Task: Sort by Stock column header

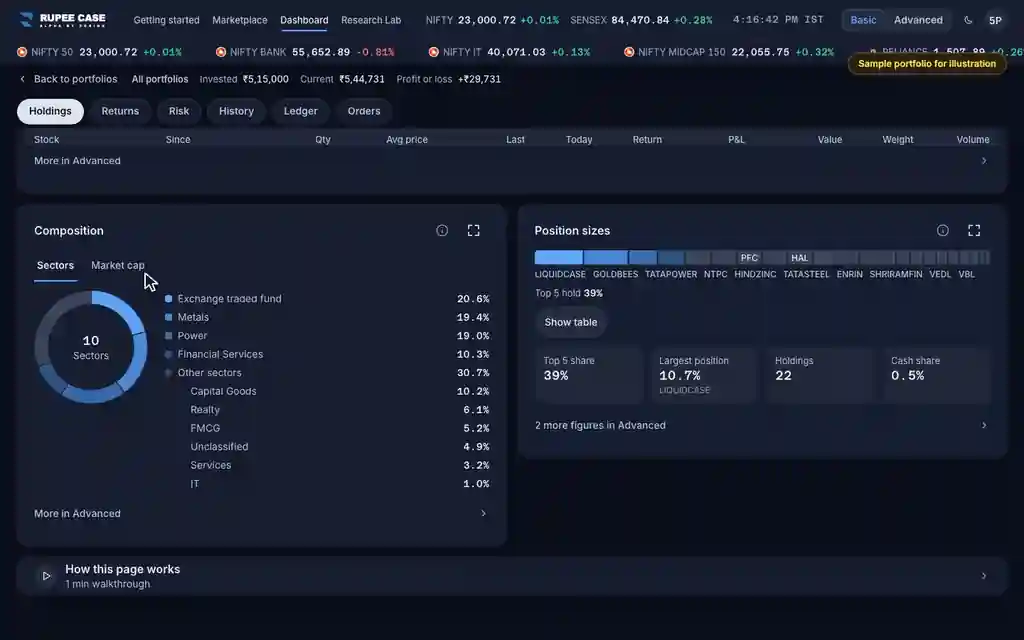Action: (x=46, y=140)
